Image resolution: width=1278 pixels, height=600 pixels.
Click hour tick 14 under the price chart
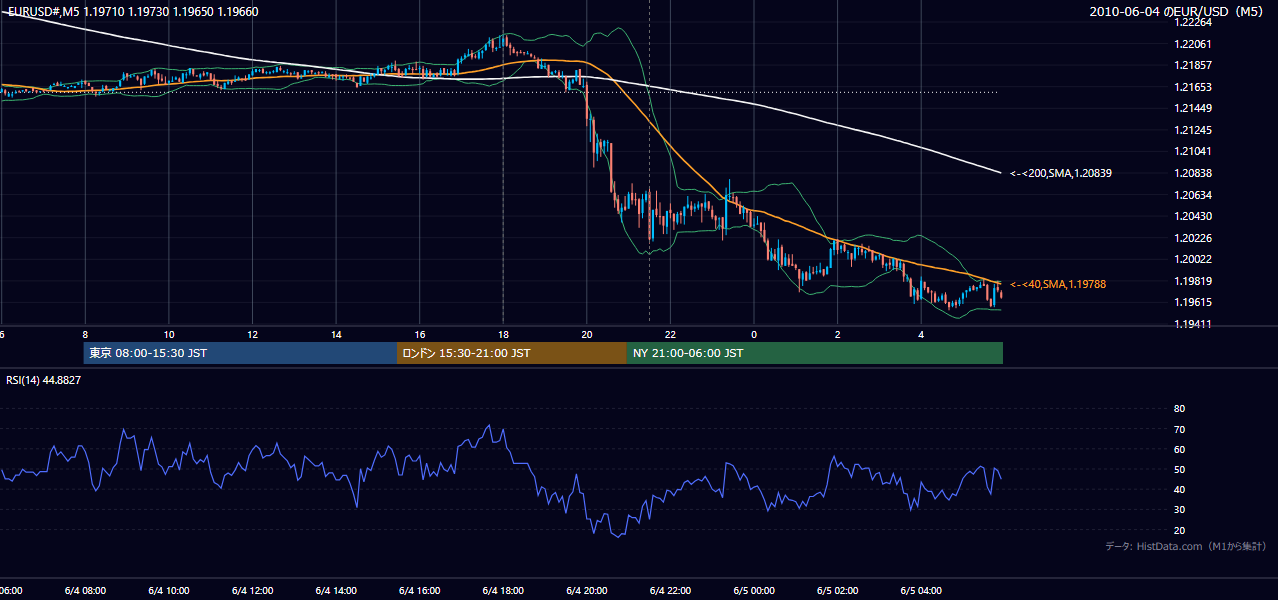click(x=336, y=334)
